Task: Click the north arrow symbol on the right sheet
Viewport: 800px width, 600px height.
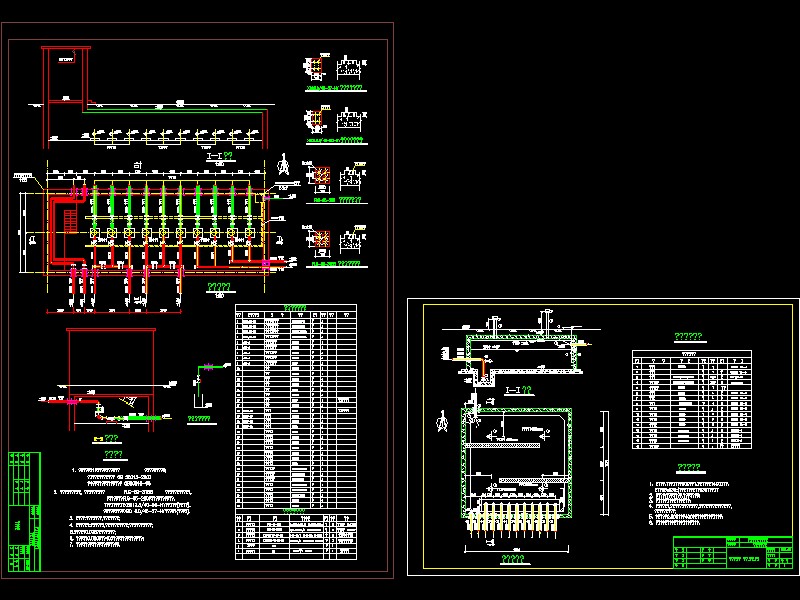Action: [x=442, y=421]
